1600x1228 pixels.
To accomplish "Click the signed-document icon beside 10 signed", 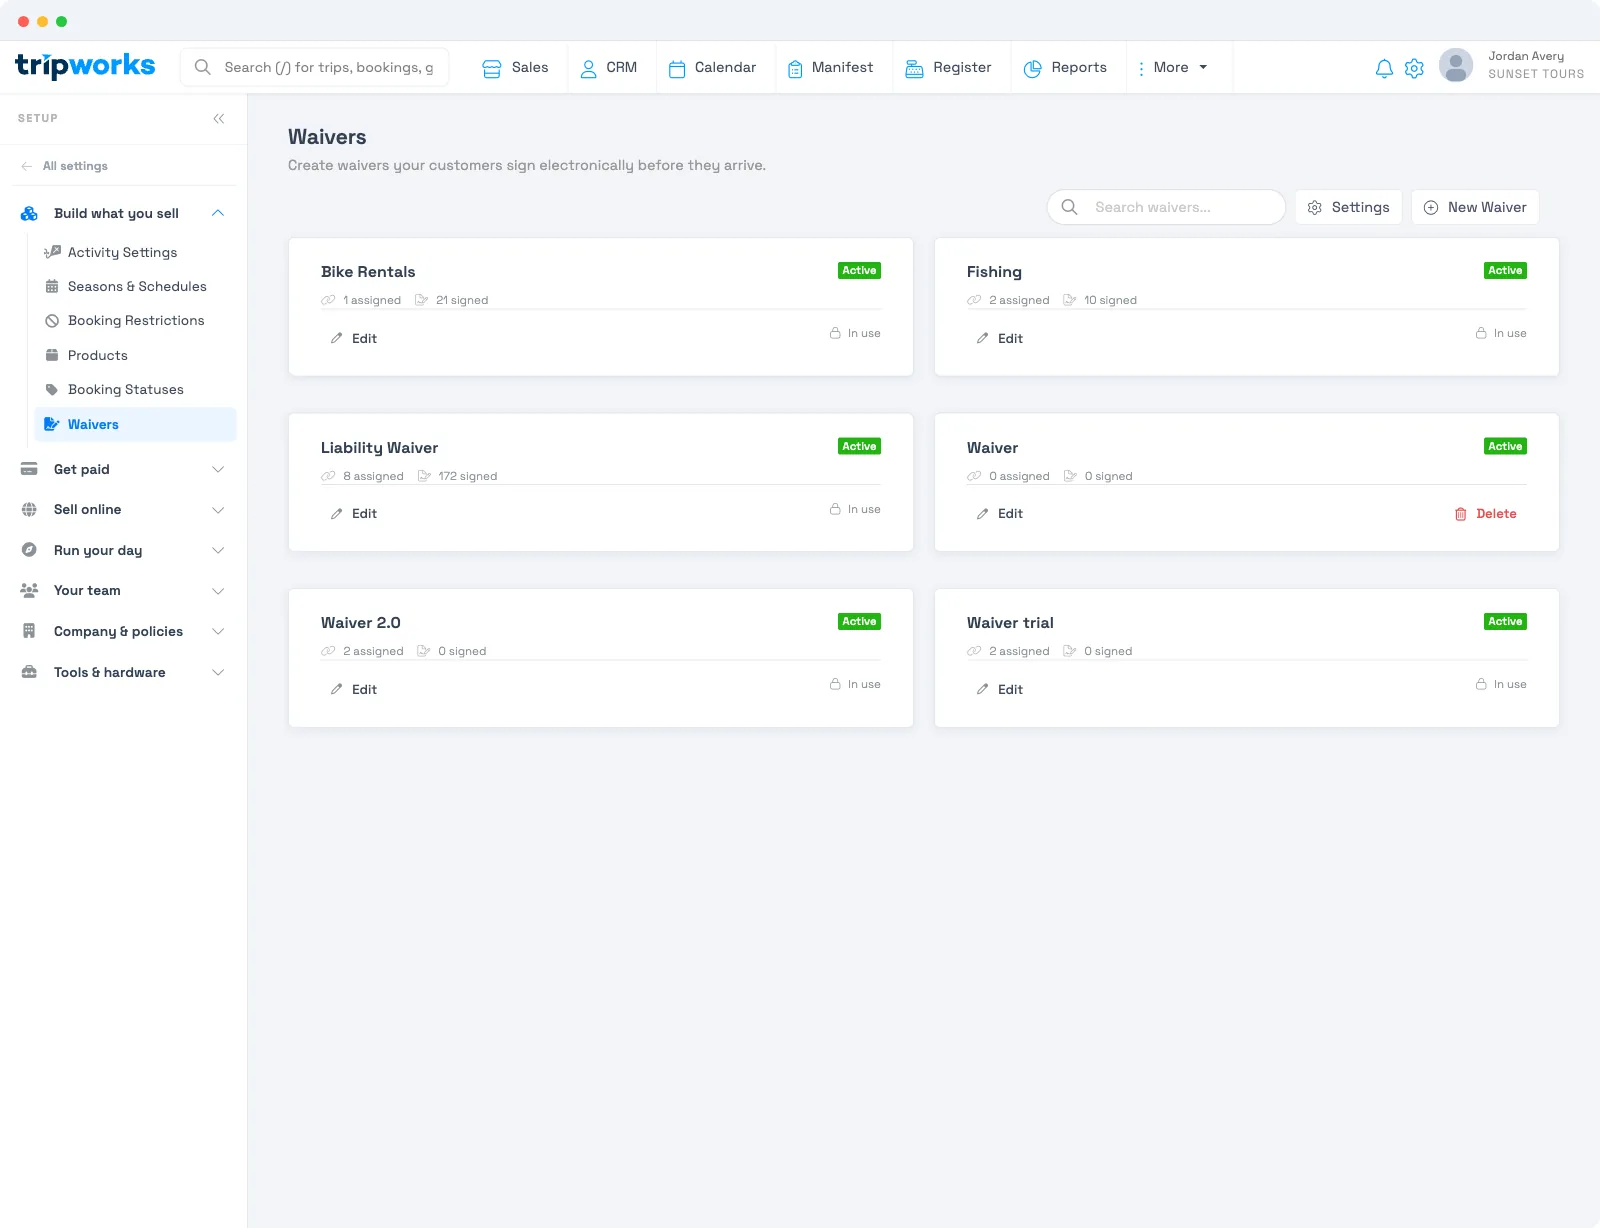I will (1070, 300).
